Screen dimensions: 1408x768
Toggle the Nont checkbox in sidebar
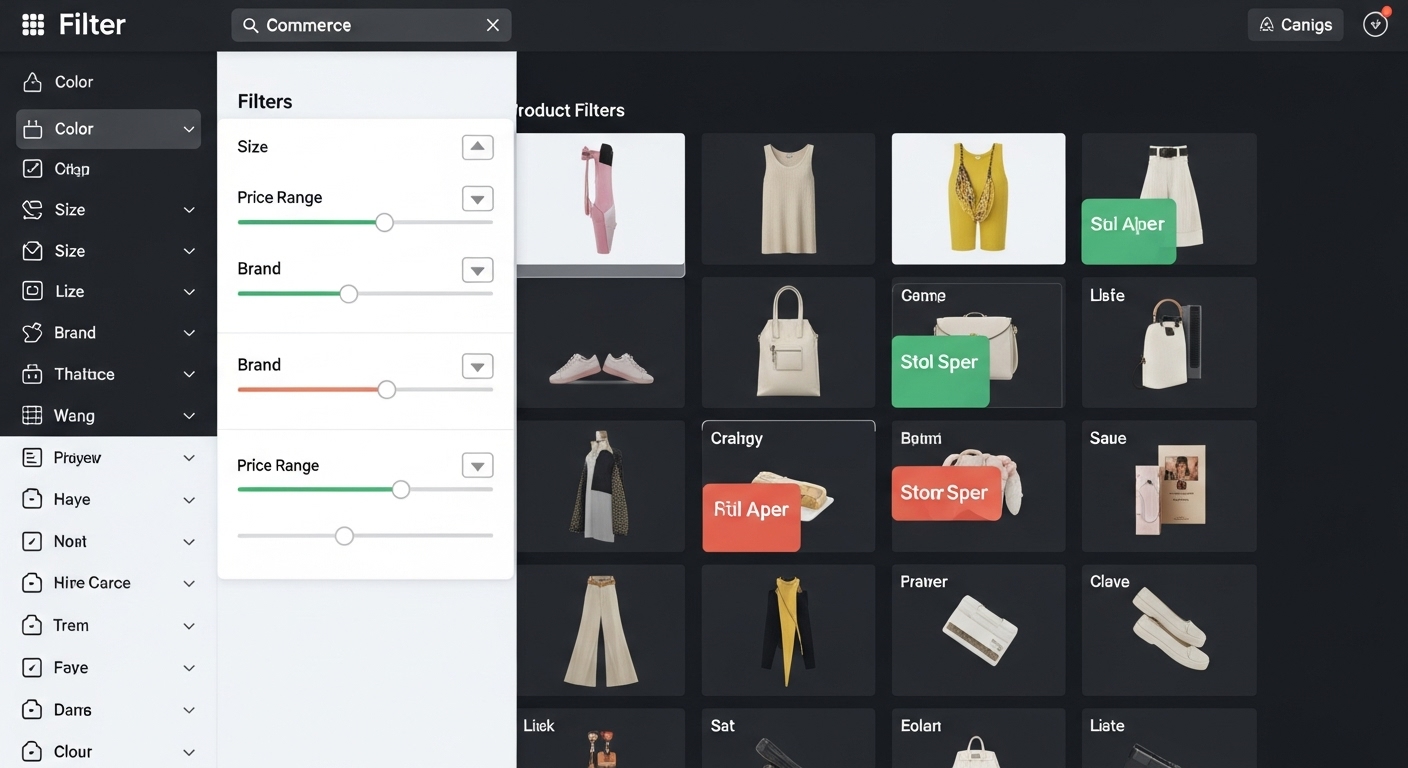coord(32,541)
